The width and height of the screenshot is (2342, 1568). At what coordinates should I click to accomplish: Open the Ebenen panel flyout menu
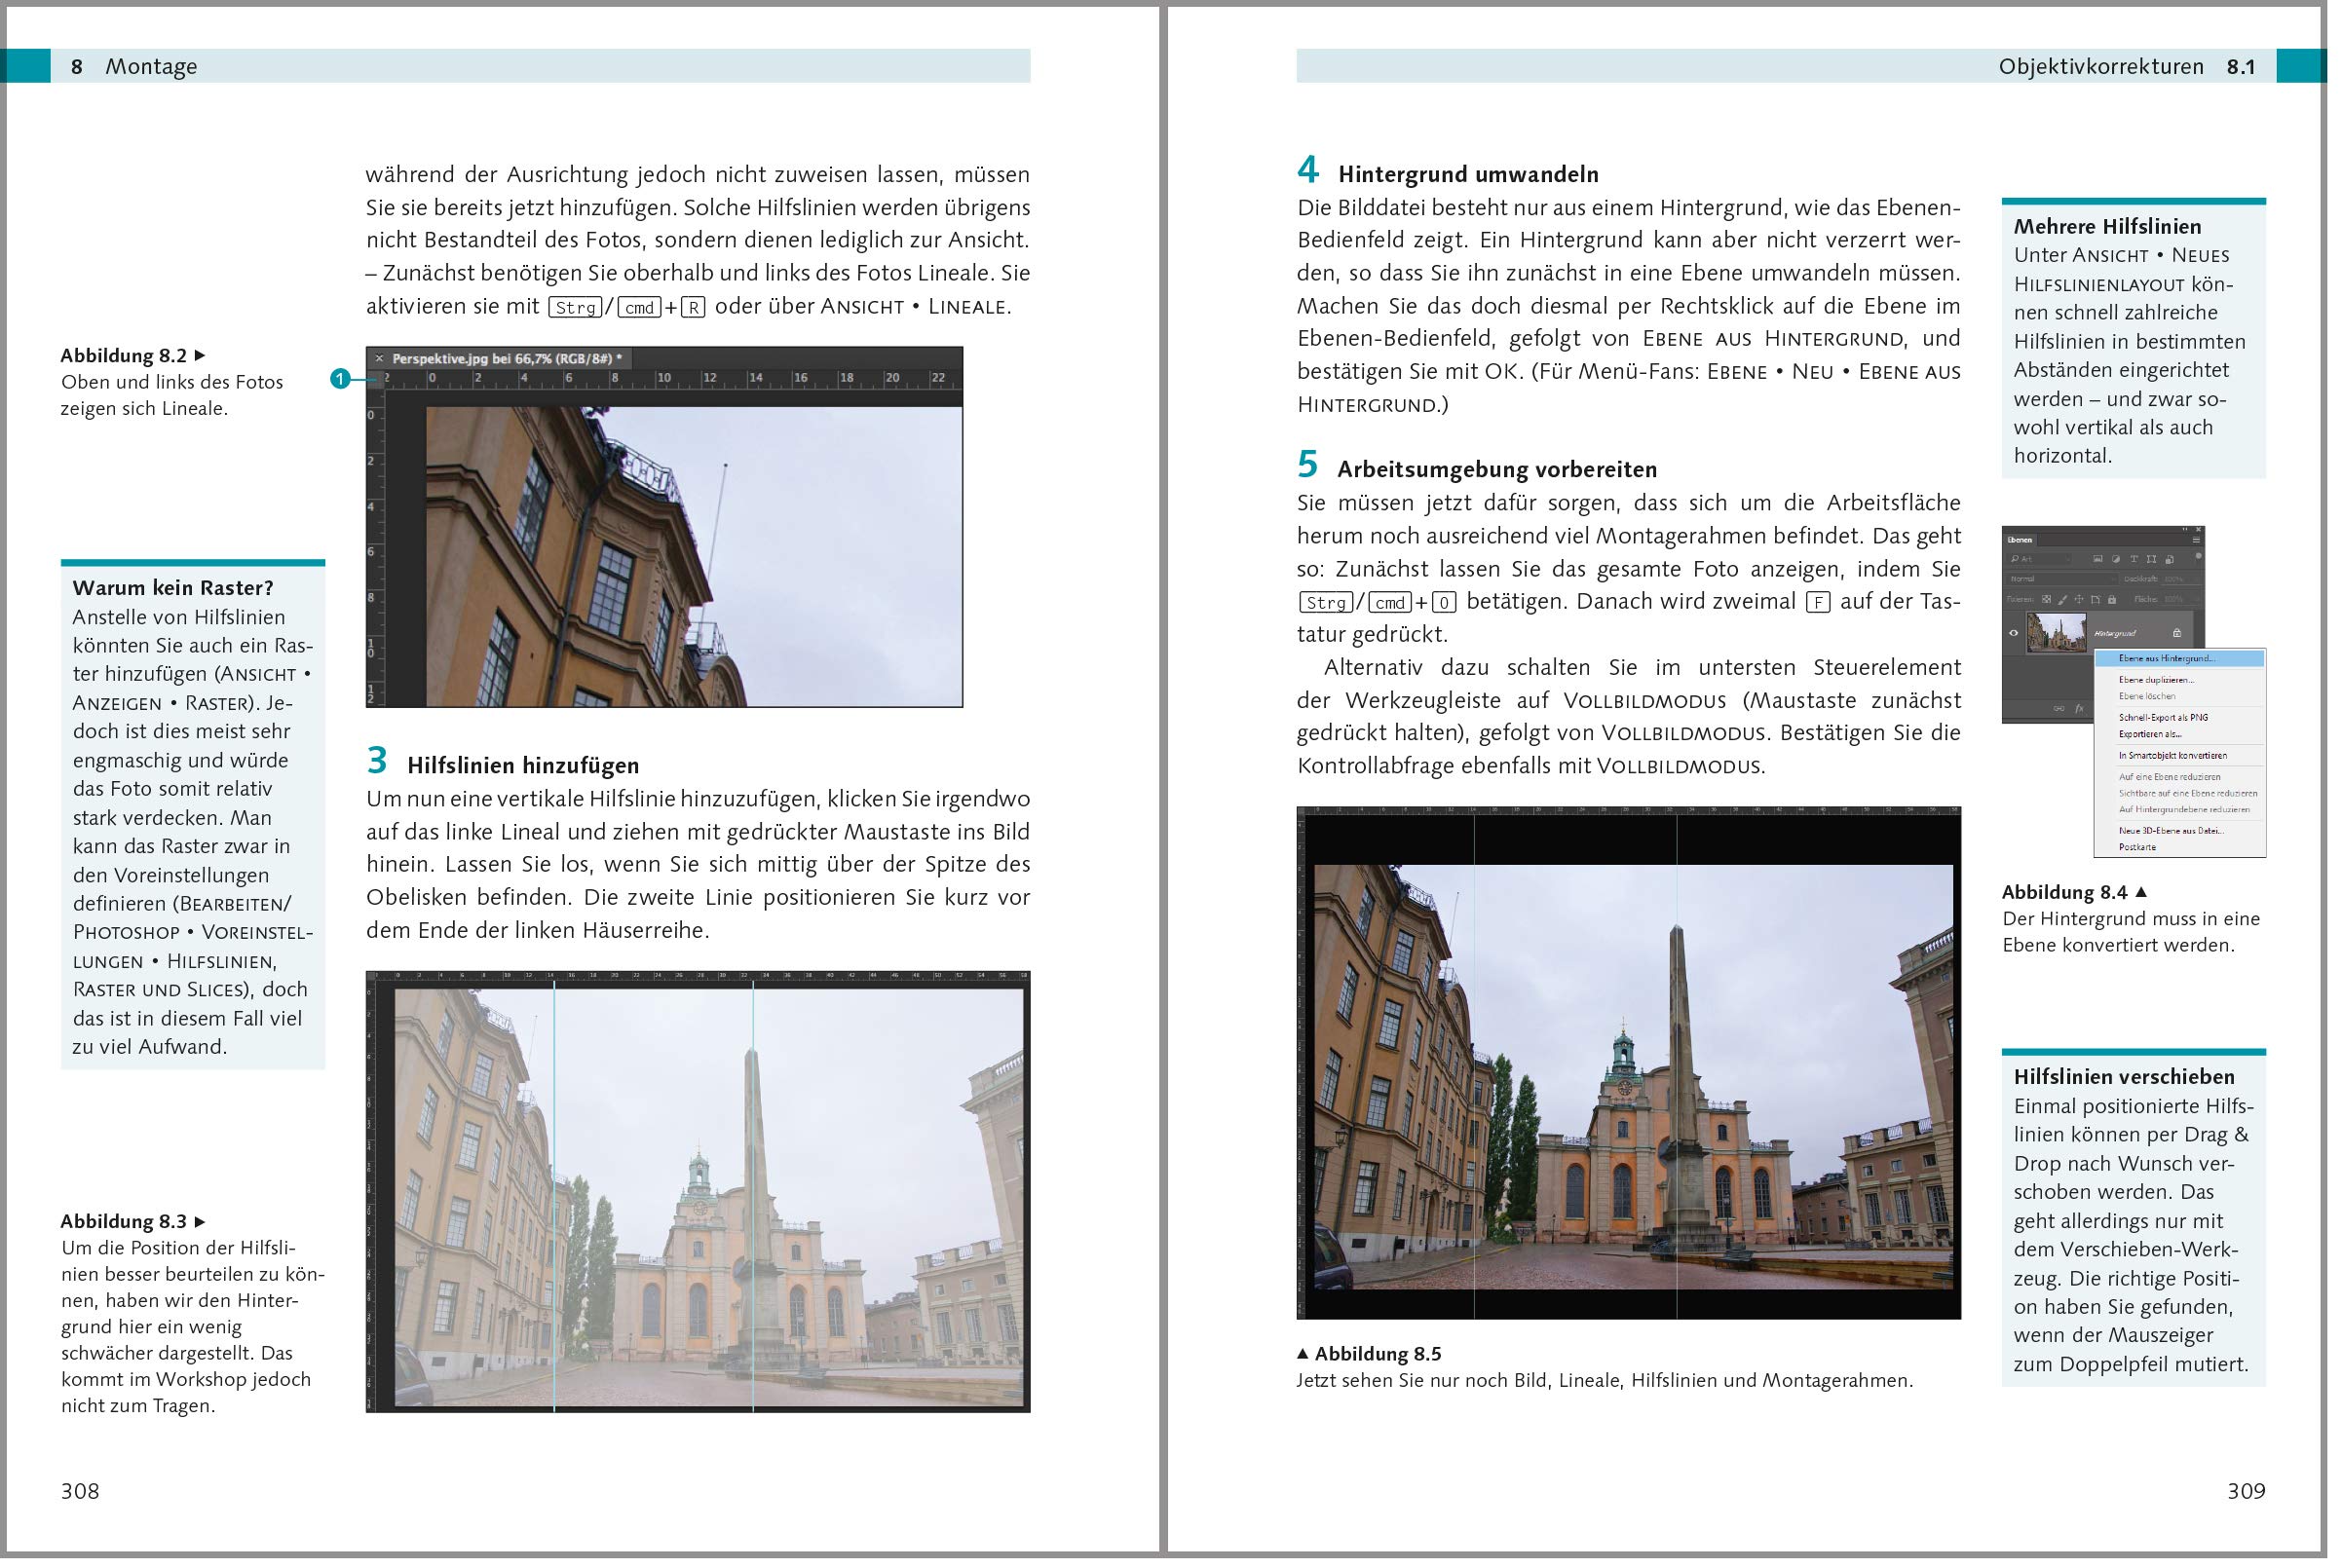click(x=2197, y=541)
